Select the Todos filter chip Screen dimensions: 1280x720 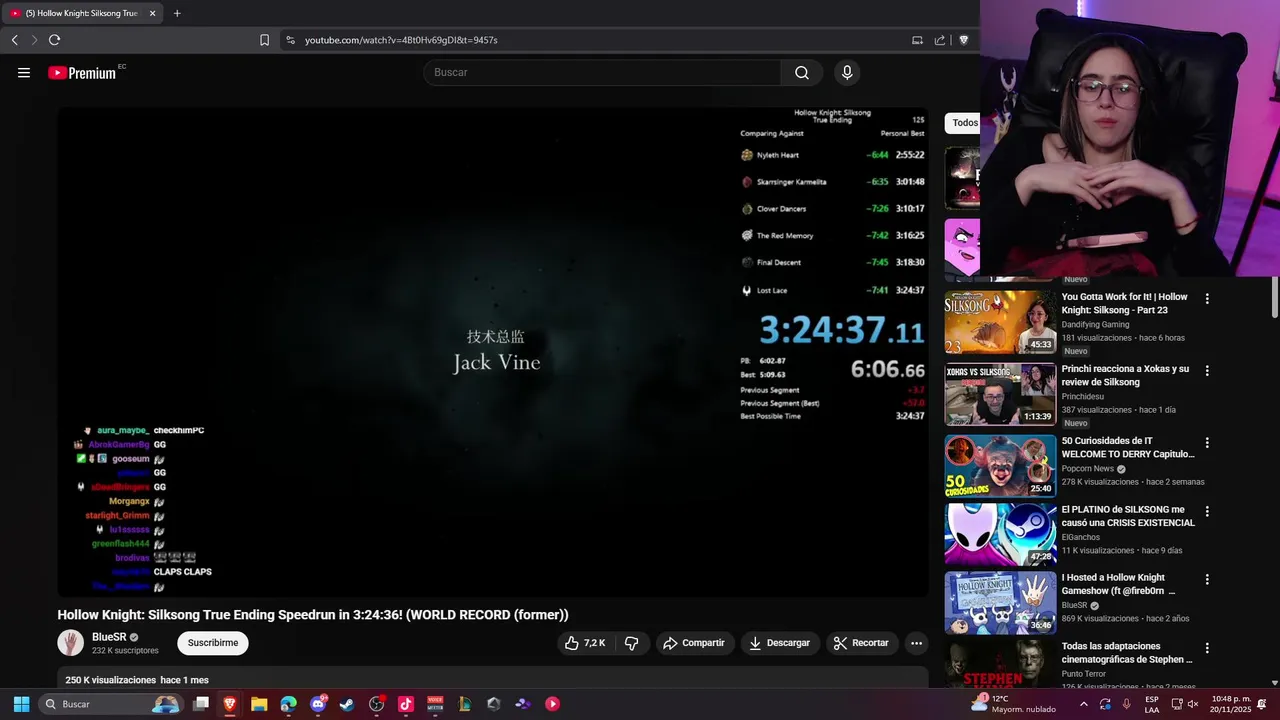963,123
